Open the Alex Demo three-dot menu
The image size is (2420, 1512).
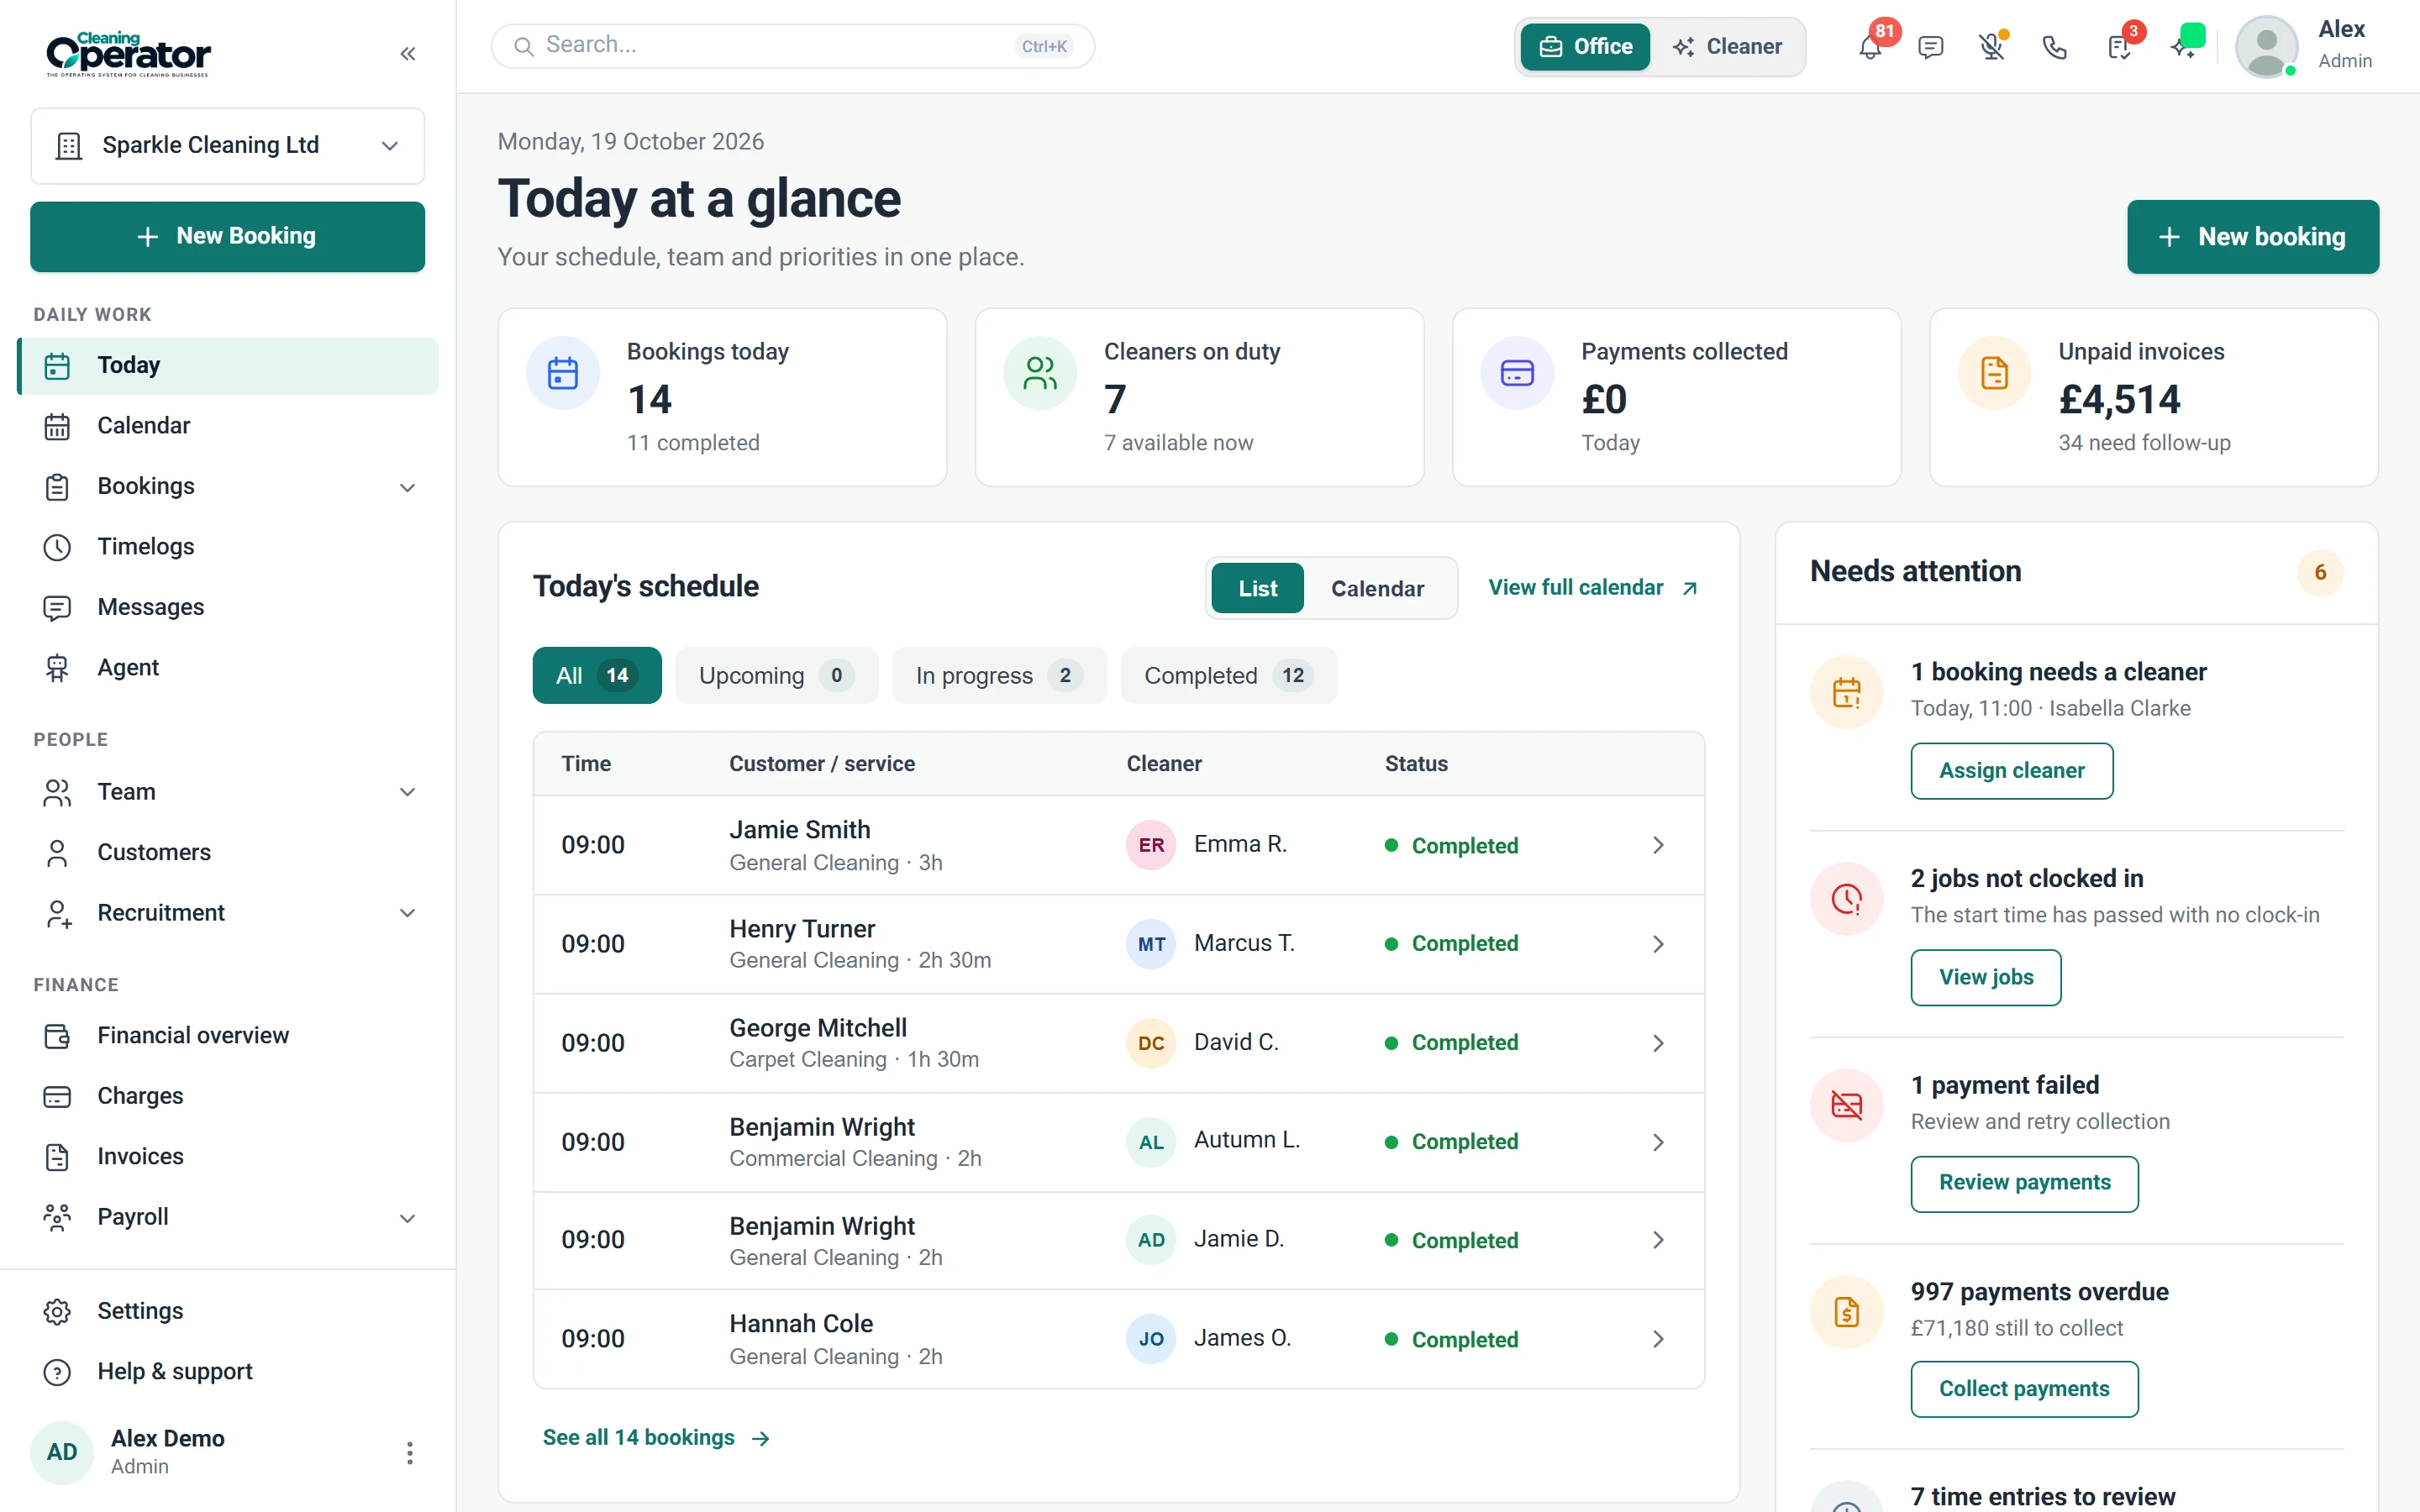(x=409, y=1452)
